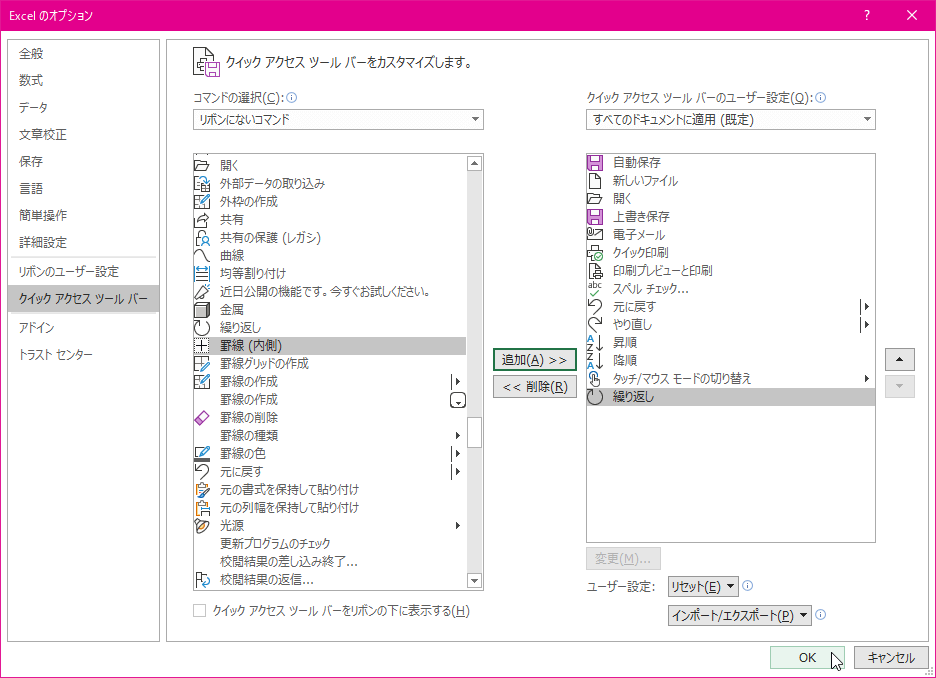Click the 均等割り付け icon
This screenshot has width=936, height=678.
click(202, 273)
